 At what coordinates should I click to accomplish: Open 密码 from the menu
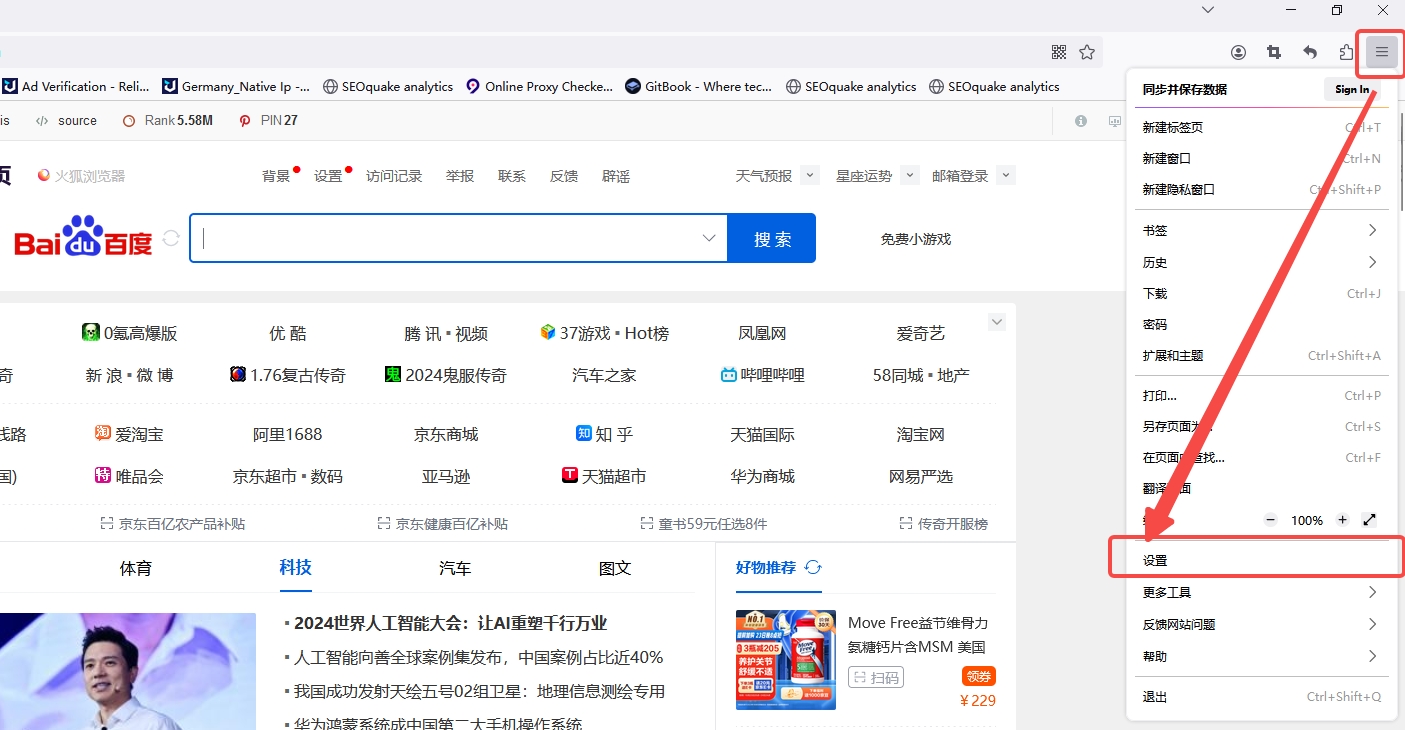pos(1262,324)
